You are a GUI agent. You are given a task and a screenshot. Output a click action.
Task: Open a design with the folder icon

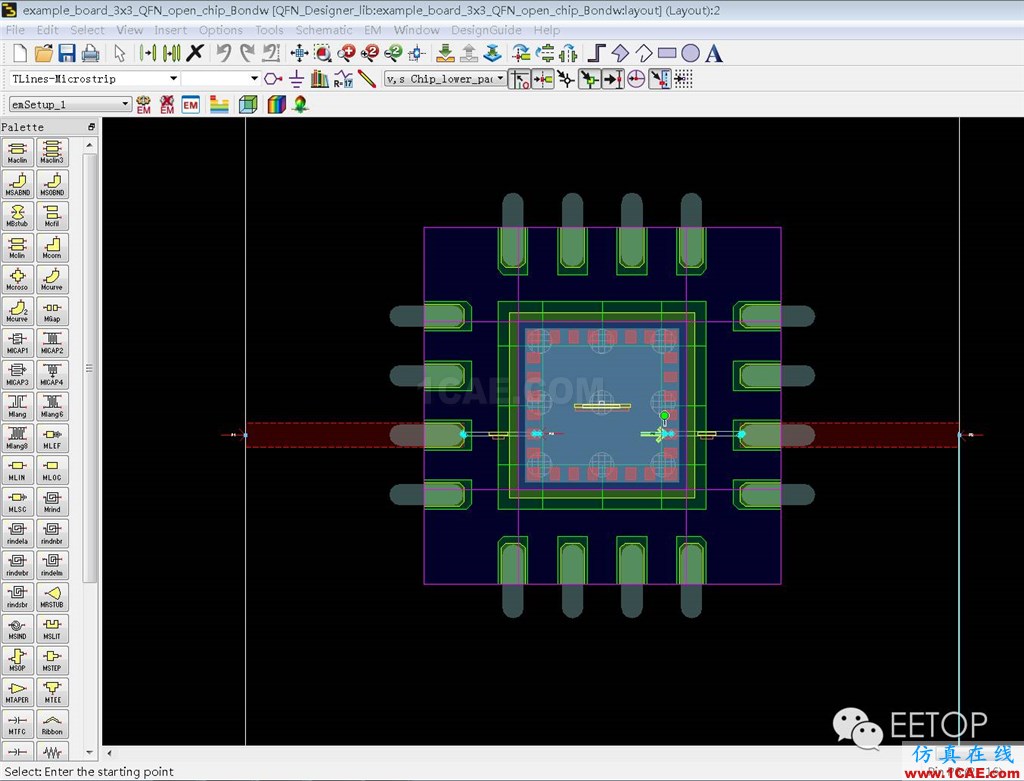[43, 54]
